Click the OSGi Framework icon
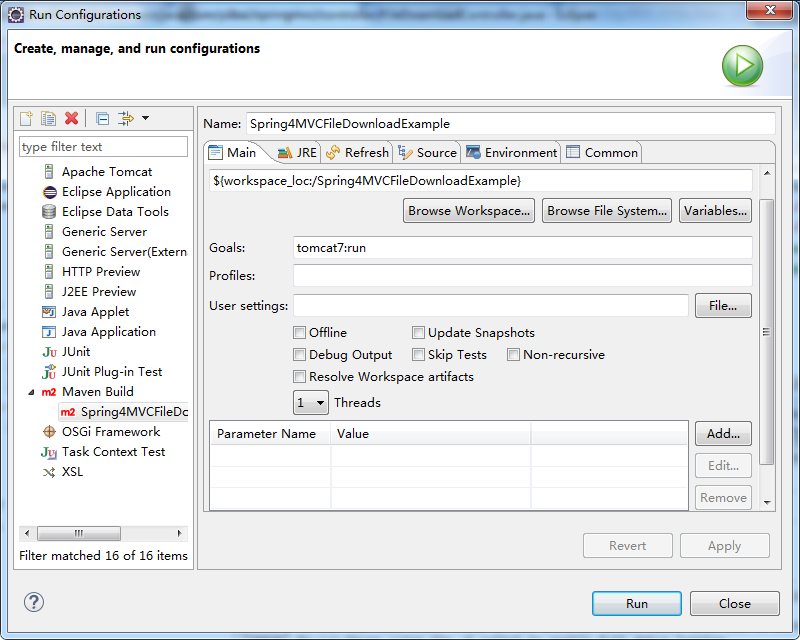Viewport: 800px width, 640px height. (x=49, y=432)
